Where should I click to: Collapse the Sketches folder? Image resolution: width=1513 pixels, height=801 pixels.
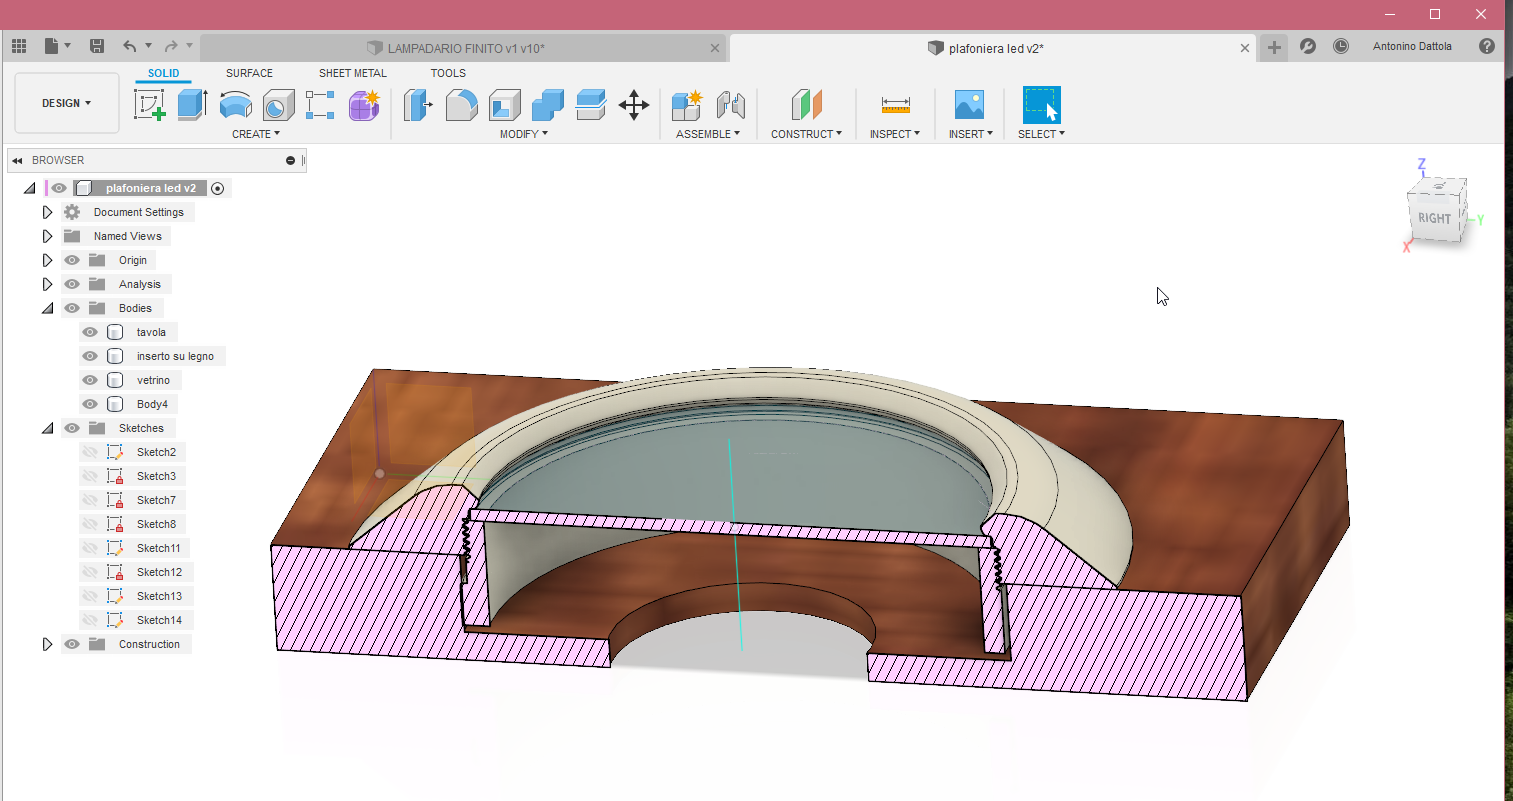47,428
